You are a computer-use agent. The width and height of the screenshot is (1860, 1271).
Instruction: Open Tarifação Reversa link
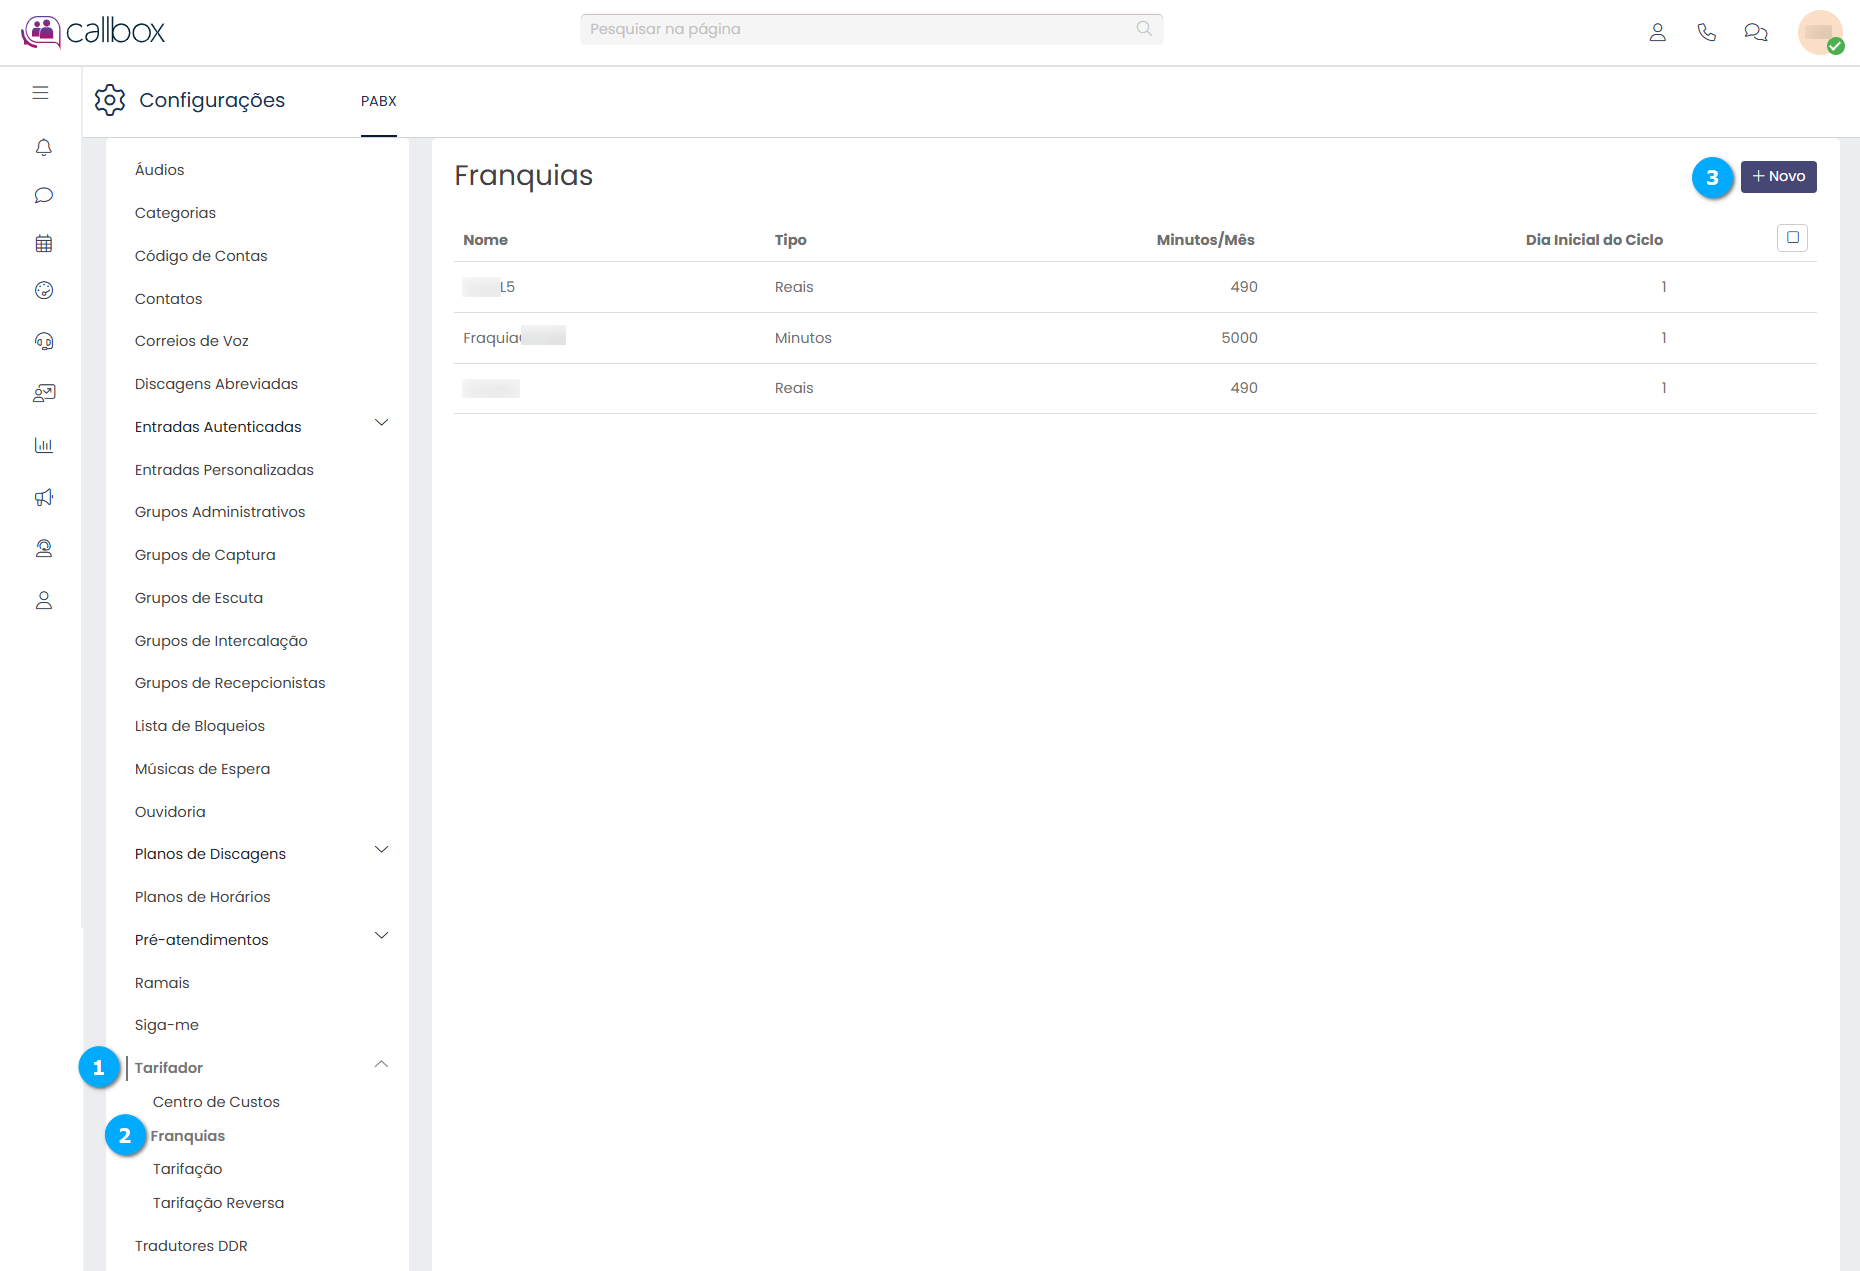[x=218, y=1203]
